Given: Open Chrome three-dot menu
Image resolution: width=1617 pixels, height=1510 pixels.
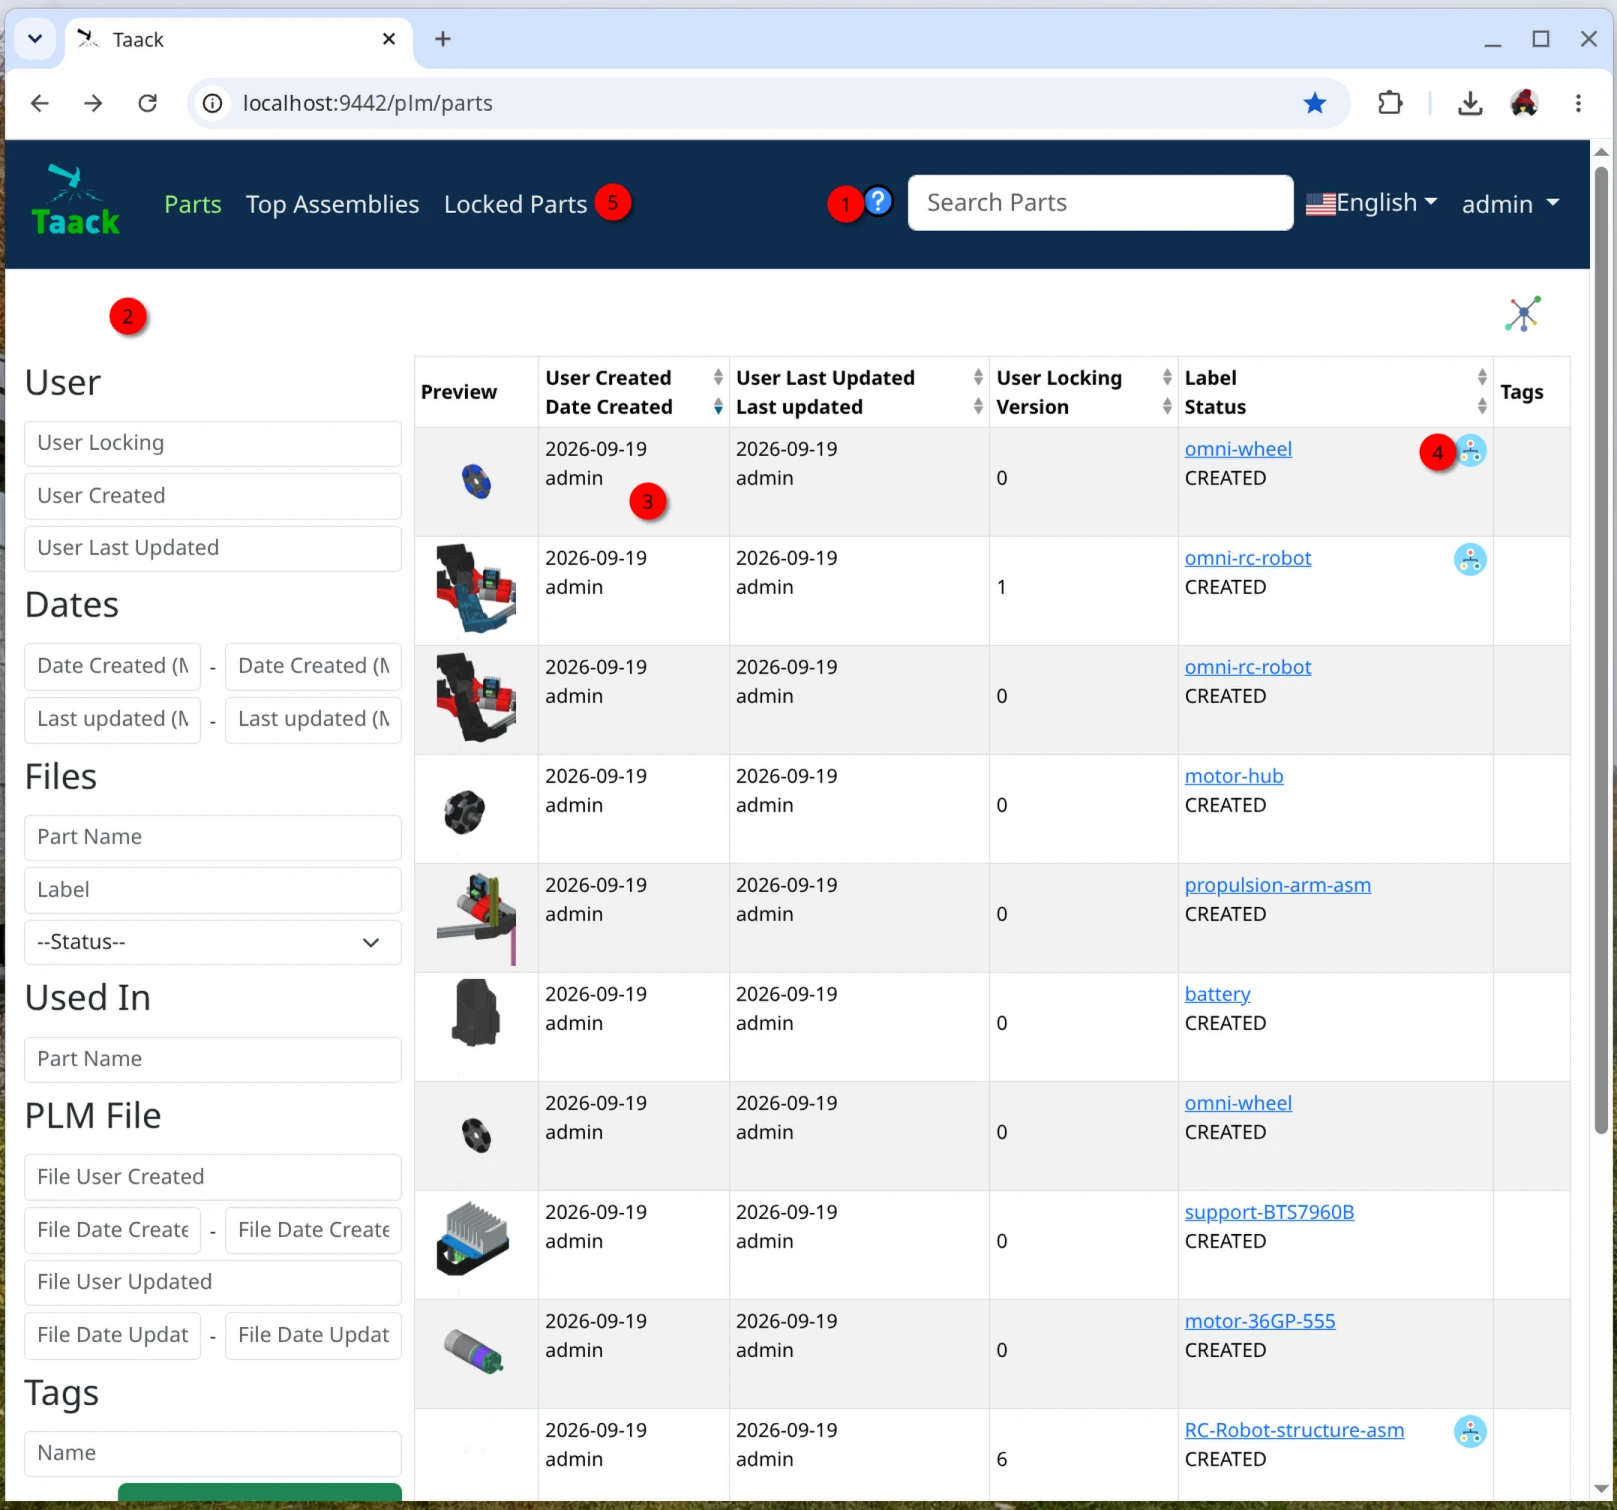Looking at the screenshot, I should point(1578,103).
